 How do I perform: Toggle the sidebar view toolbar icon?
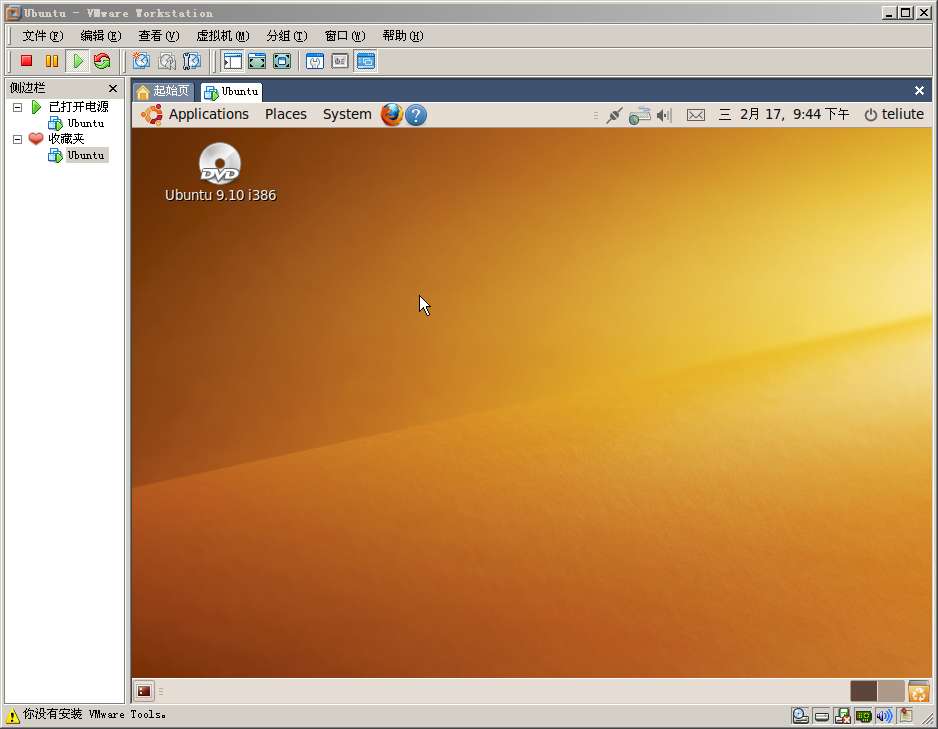[x=232, y=61]
